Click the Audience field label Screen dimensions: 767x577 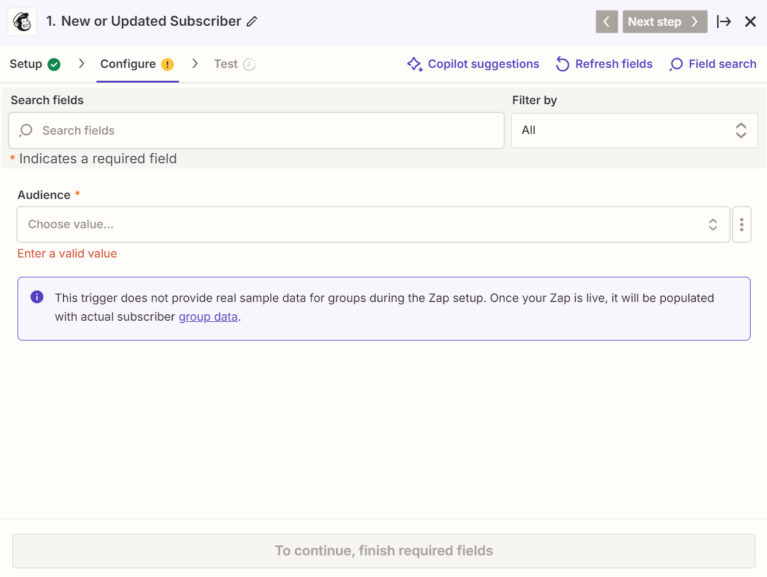coord(44,195)
